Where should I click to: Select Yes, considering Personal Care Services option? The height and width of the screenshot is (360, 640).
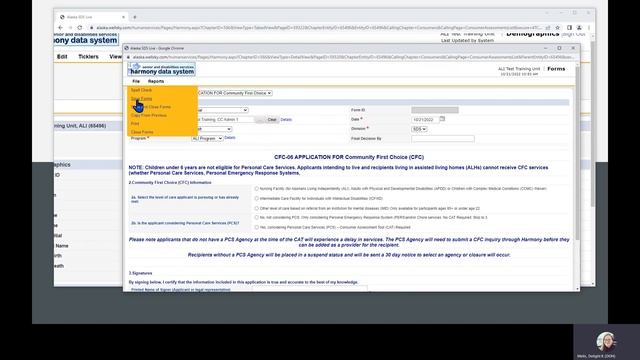pos(256,227)
